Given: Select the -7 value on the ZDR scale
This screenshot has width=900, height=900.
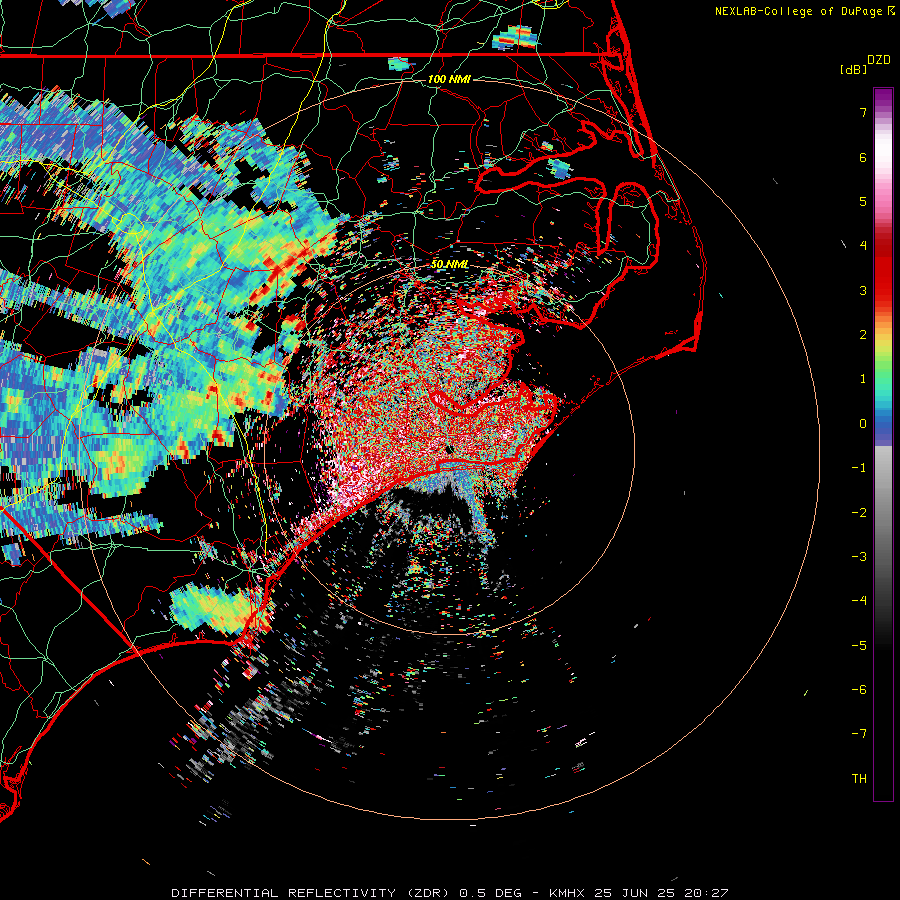Looking at the screenshot, I should pyautogui.click(x=859, y=734).
